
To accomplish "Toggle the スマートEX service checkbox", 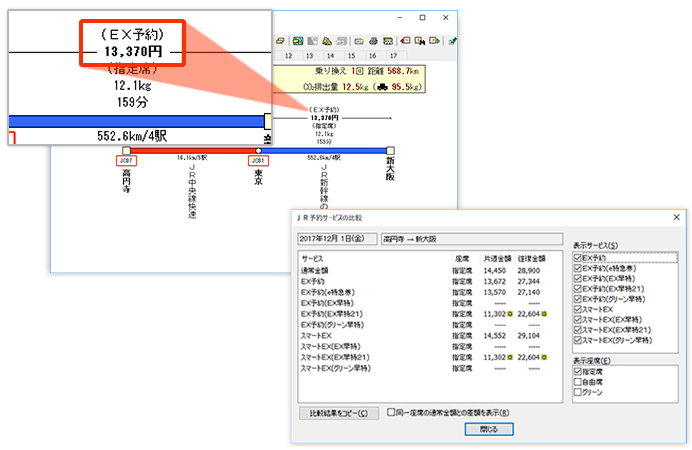I will click(578, 309).
